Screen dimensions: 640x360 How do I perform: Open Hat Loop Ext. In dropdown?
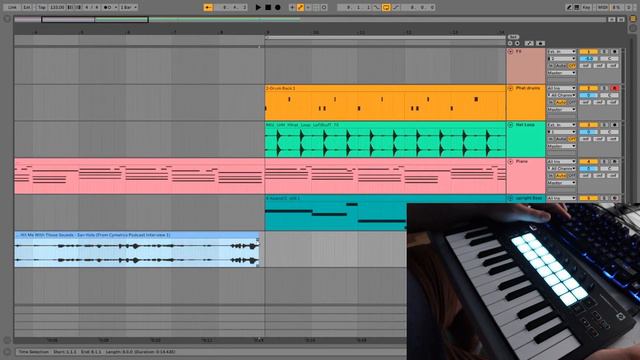(x=562, y=125)
